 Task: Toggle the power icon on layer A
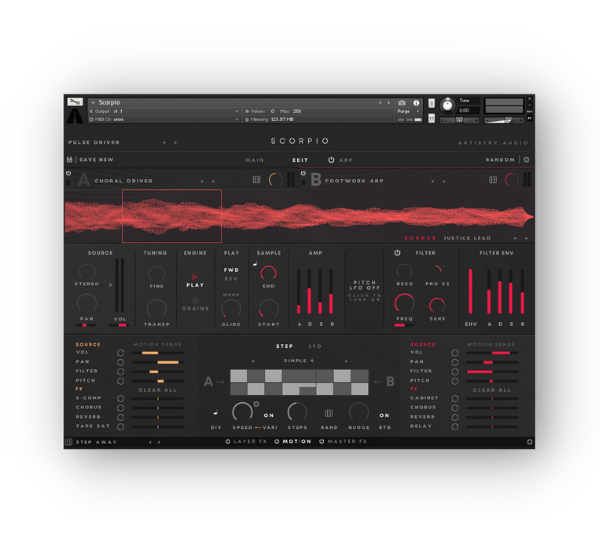tap(69, 175)
